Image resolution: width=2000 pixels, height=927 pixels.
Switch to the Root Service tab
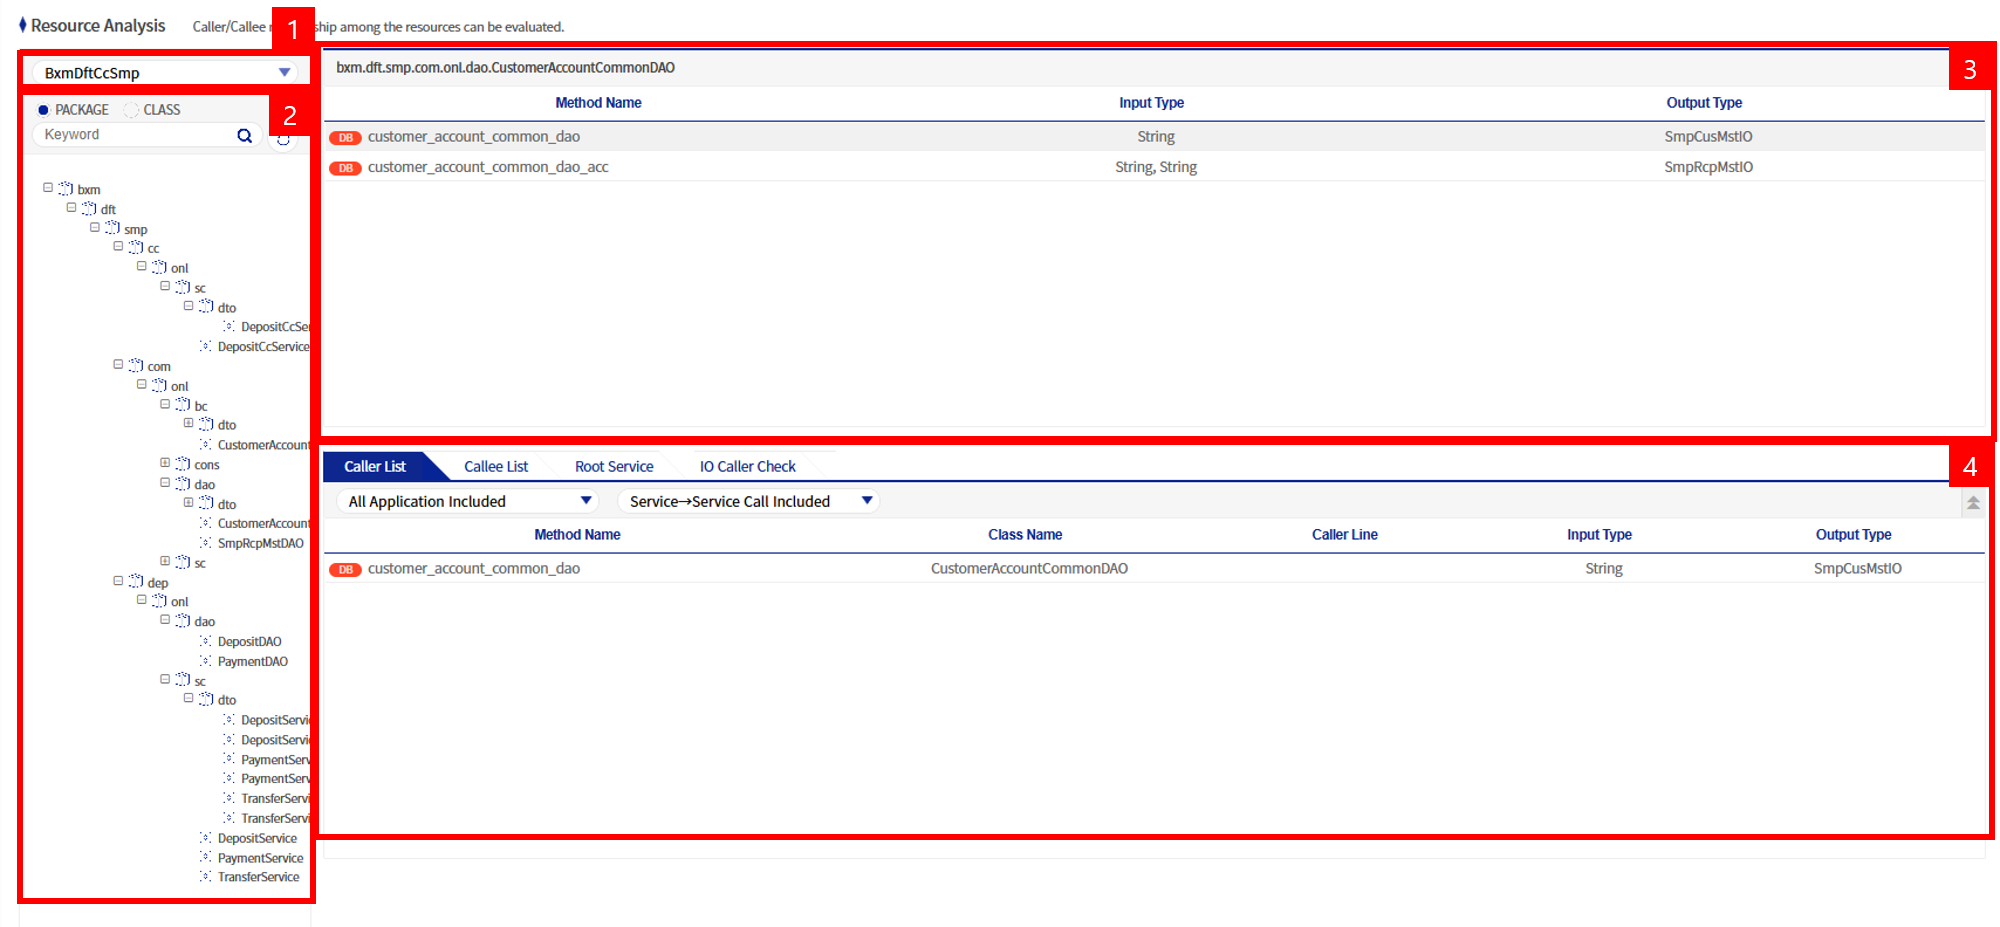click(x=613, y=467)
